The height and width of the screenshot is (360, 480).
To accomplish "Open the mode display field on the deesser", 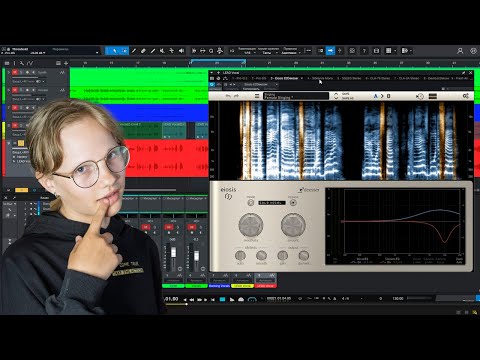I will click(272, 203).
